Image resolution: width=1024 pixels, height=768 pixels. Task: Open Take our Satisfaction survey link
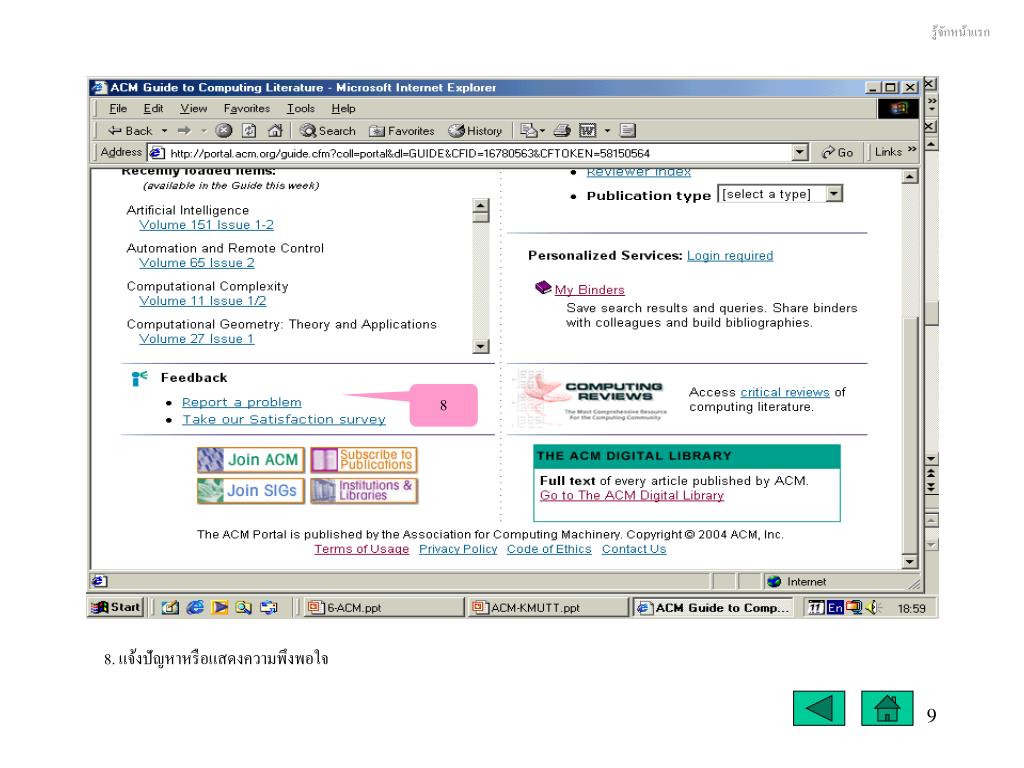point(283,419)
